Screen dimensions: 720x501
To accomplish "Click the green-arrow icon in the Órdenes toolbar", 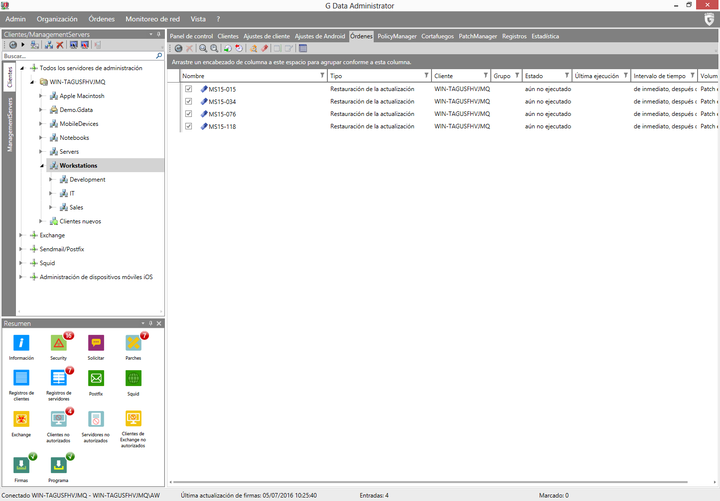I will click(x=227, y=48).
